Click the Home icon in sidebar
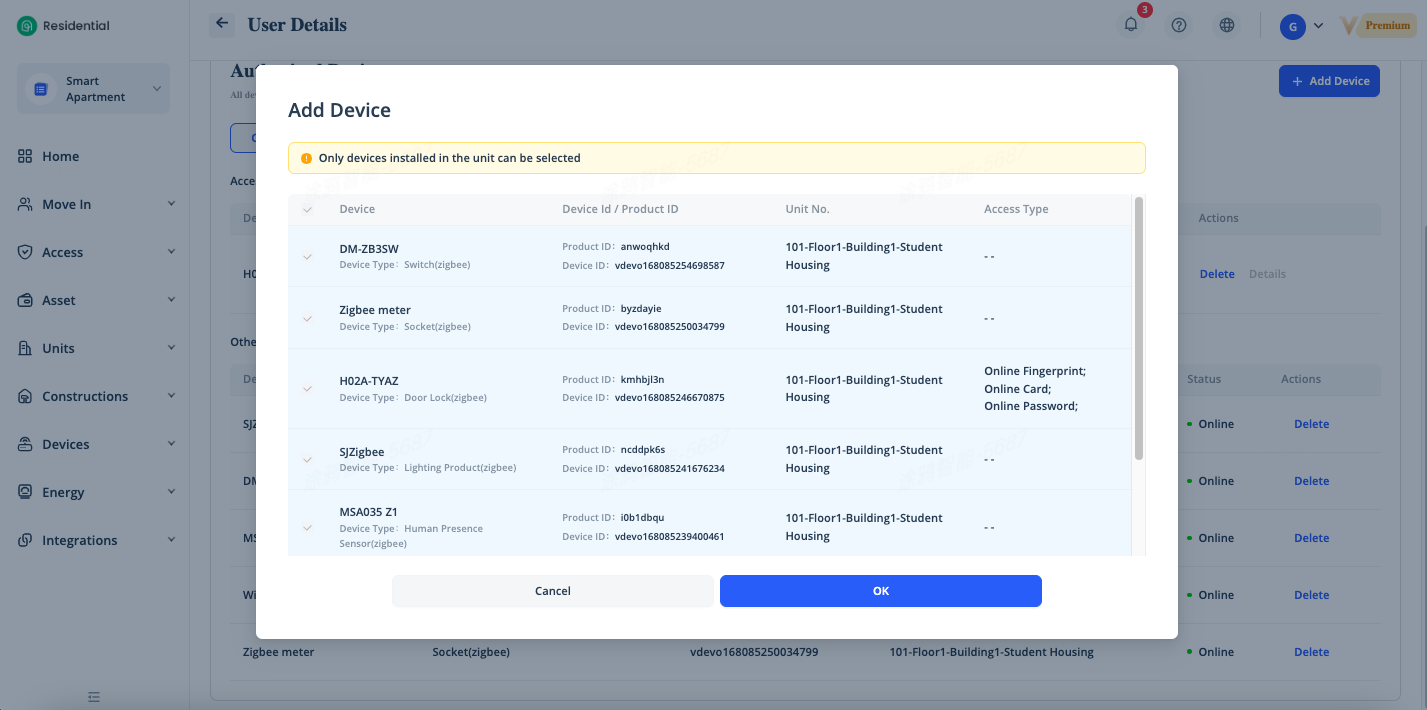 point(26,156)
